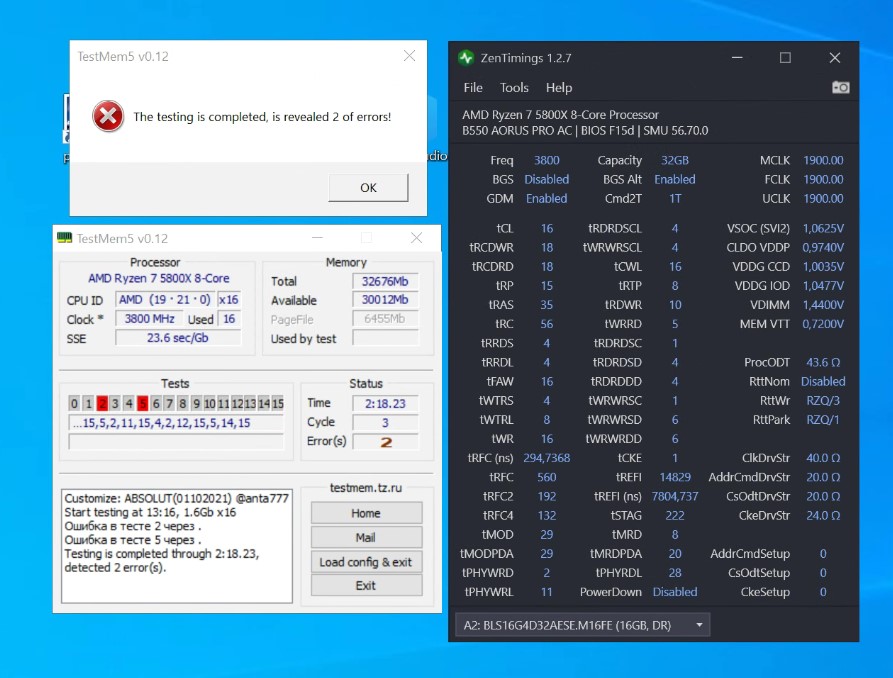Click 'AMD Ryzen 7 5800X 8-Core' in TestMem5
Screen dimensions: 893x678
click(158, 278)
